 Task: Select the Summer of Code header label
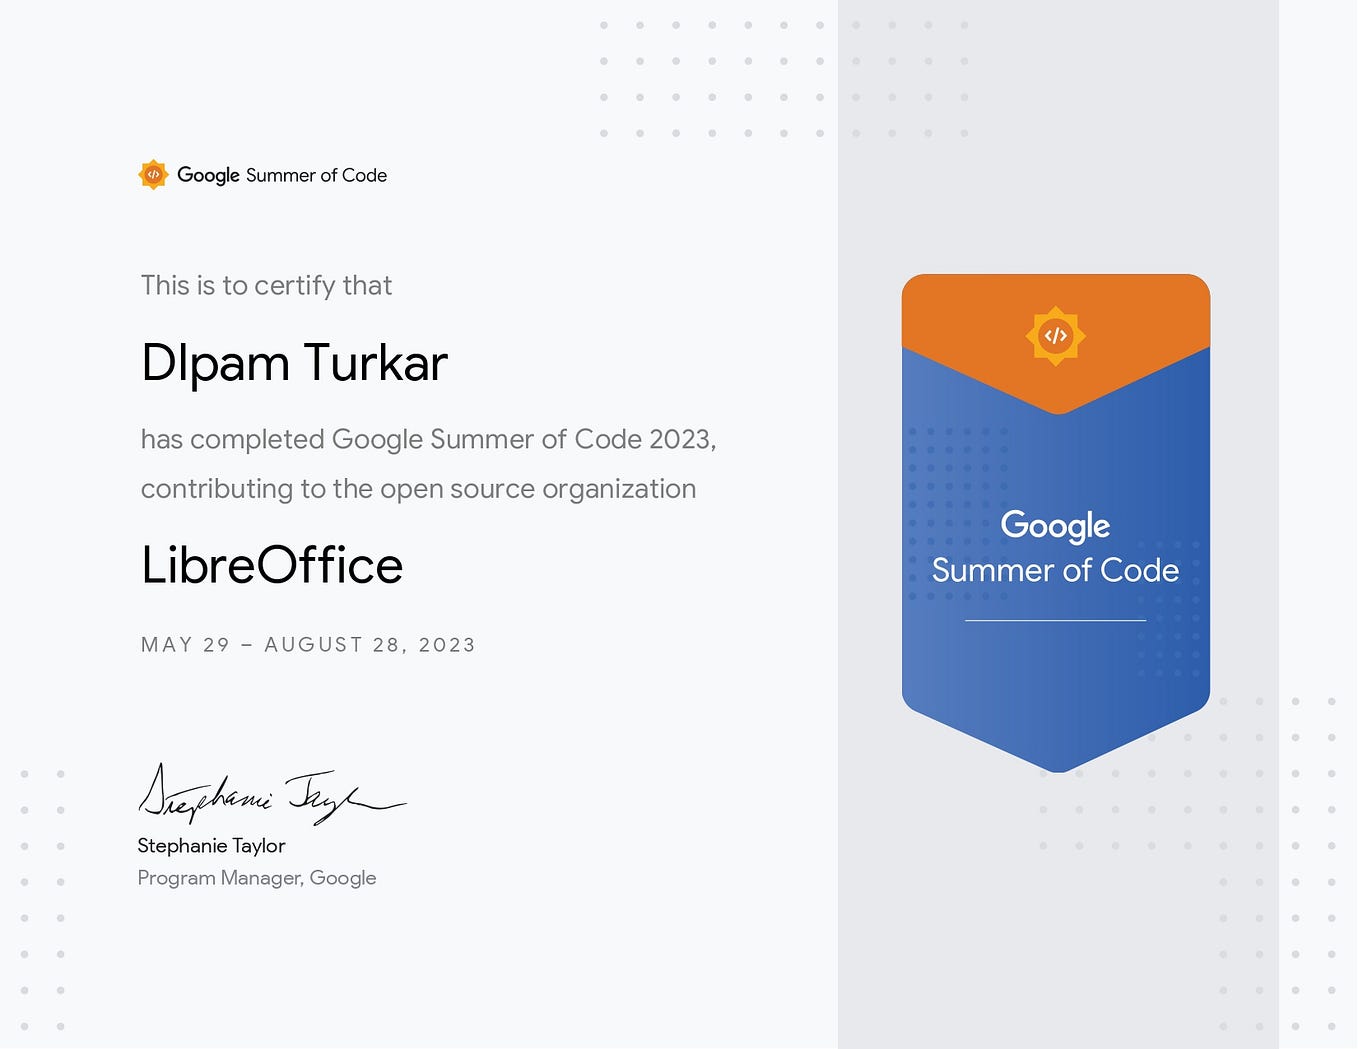click(x=316, y=175)
